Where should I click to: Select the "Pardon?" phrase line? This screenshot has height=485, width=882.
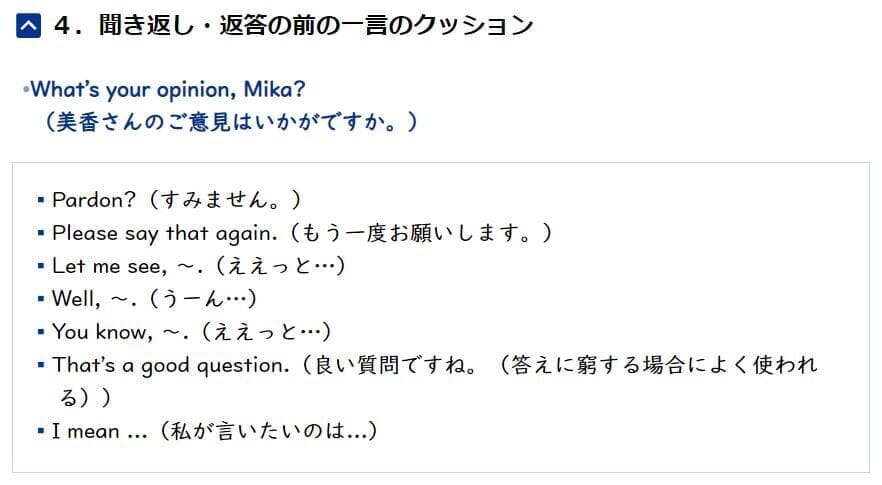point(177,200)
